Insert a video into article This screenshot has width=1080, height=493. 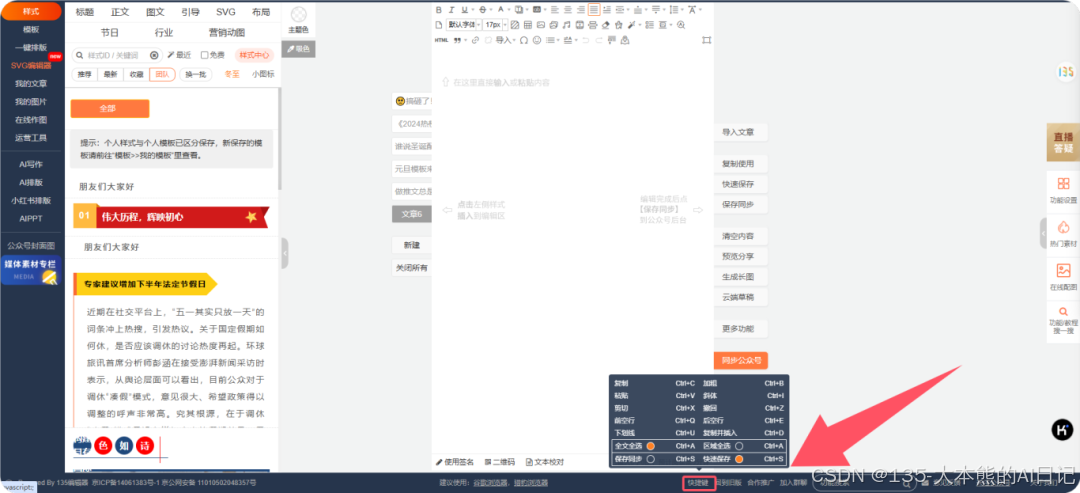579,25
